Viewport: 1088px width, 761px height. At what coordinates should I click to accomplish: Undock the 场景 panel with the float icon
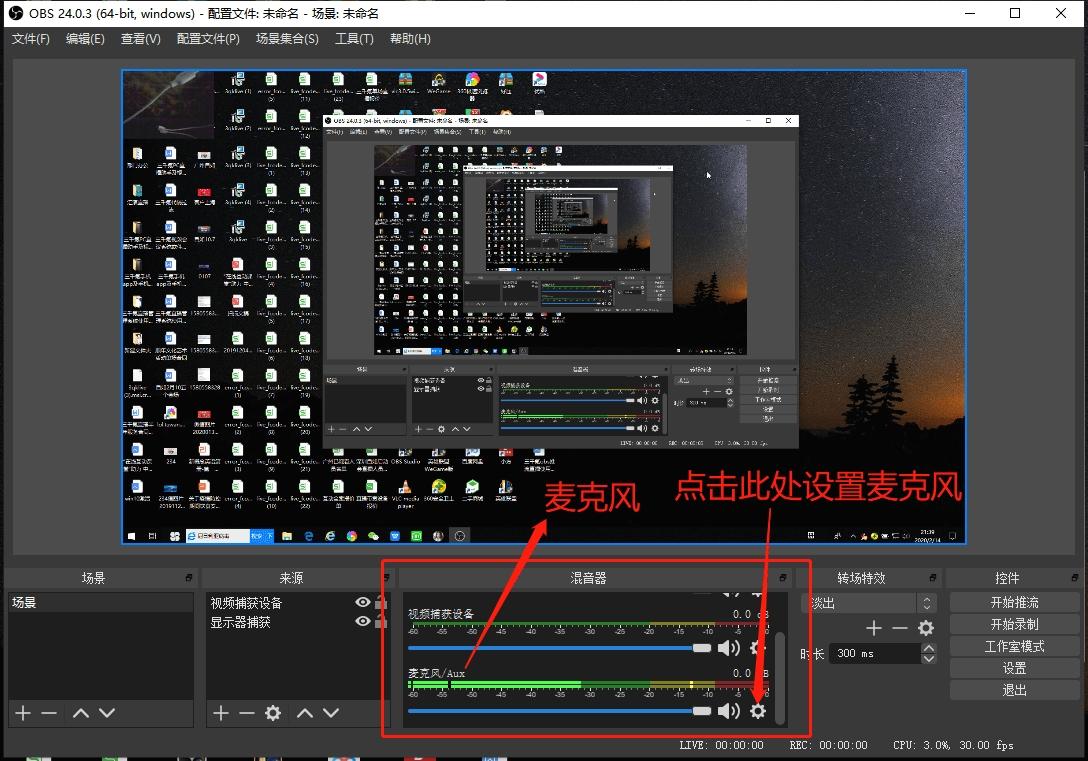pos(189,577)
